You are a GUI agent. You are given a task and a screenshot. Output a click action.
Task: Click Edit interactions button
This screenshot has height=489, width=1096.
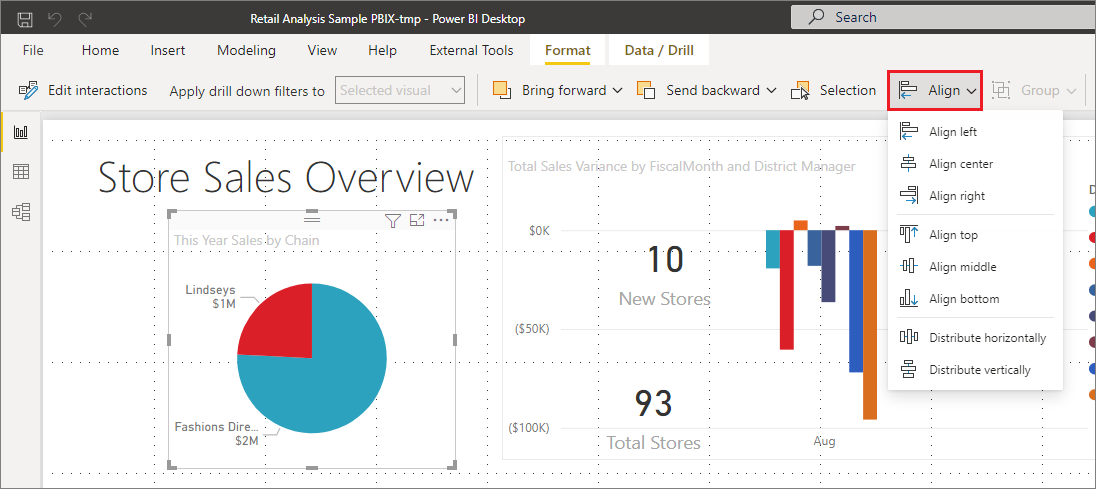pos(83,91)
